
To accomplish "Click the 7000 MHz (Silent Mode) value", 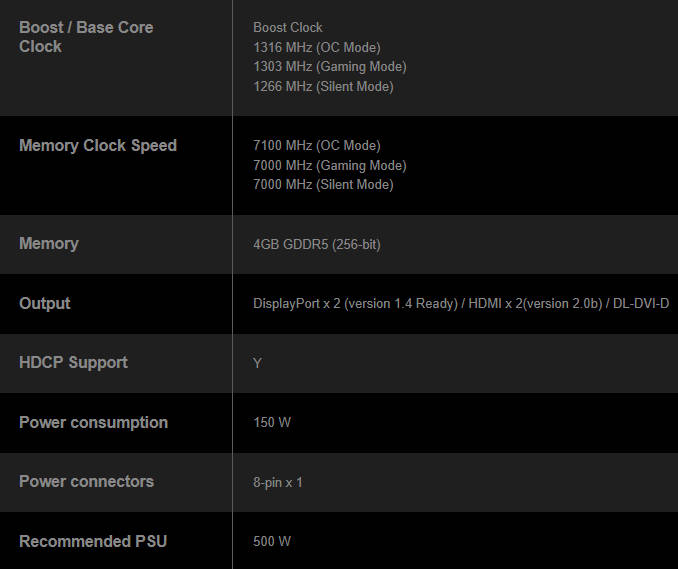I will pyautogui.click(x=323, y=185).
